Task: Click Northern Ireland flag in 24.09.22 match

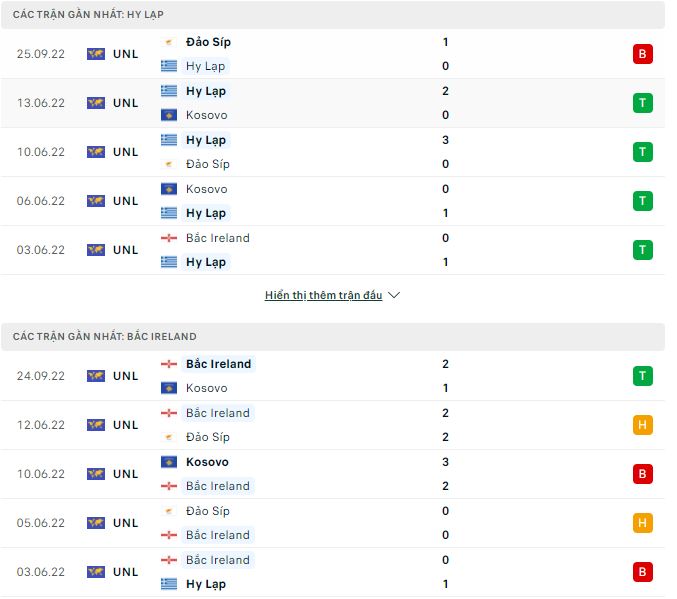Action: pyautogui.click(x=169, y=364)
